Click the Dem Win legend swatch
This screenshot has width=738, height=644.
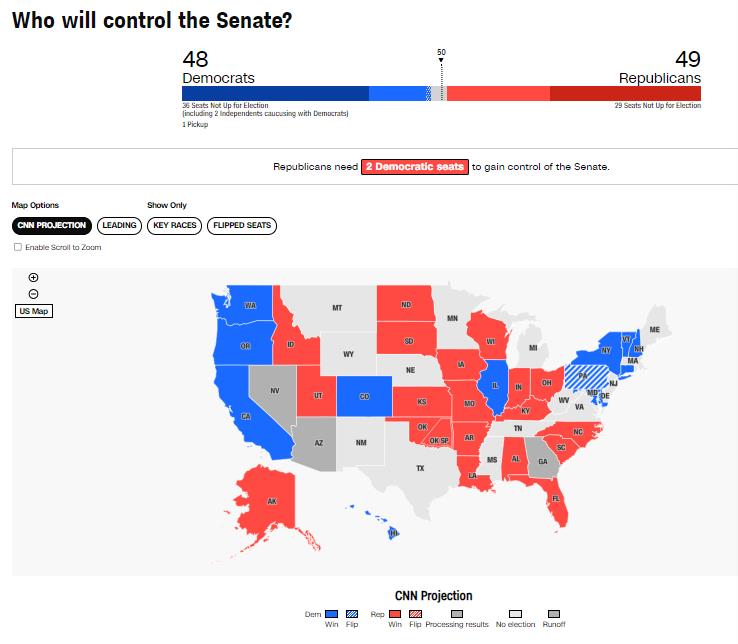coord(332,614)
